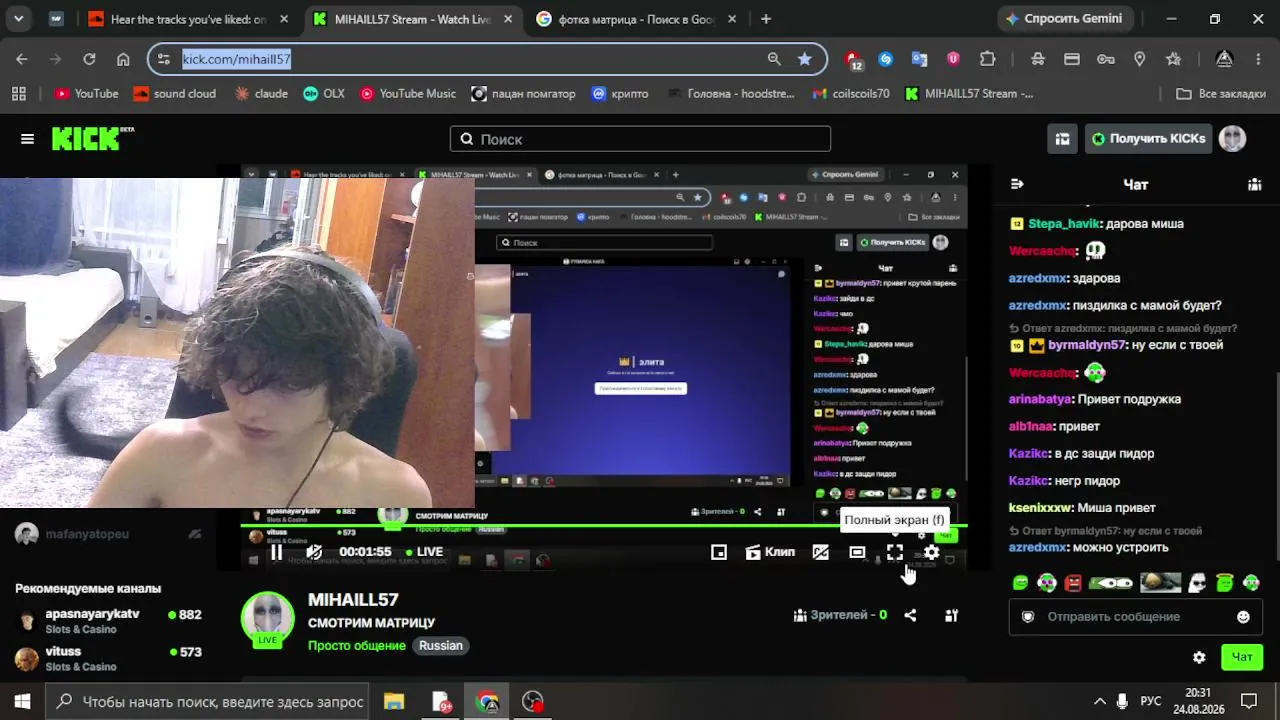Show the chat users list icon
Viewport: 1280px width, 720px height.
(1254, 184)
